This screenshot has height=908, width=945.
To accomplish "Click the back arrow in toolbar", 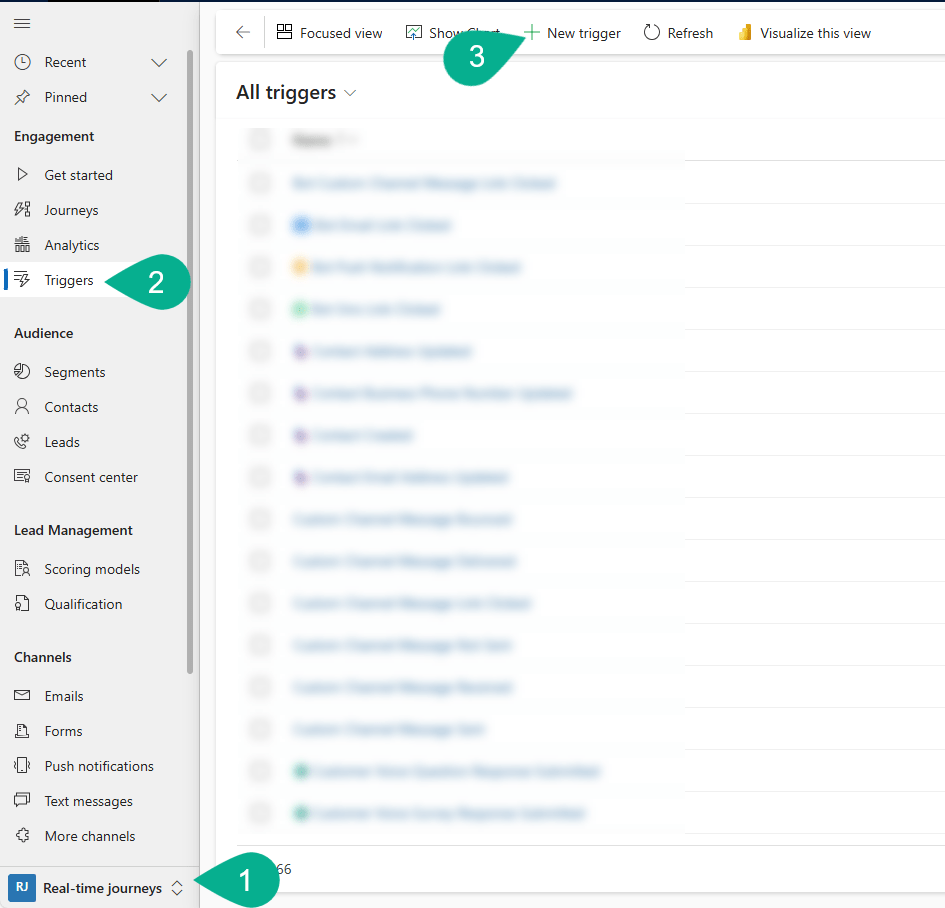I will click(243, 33).
